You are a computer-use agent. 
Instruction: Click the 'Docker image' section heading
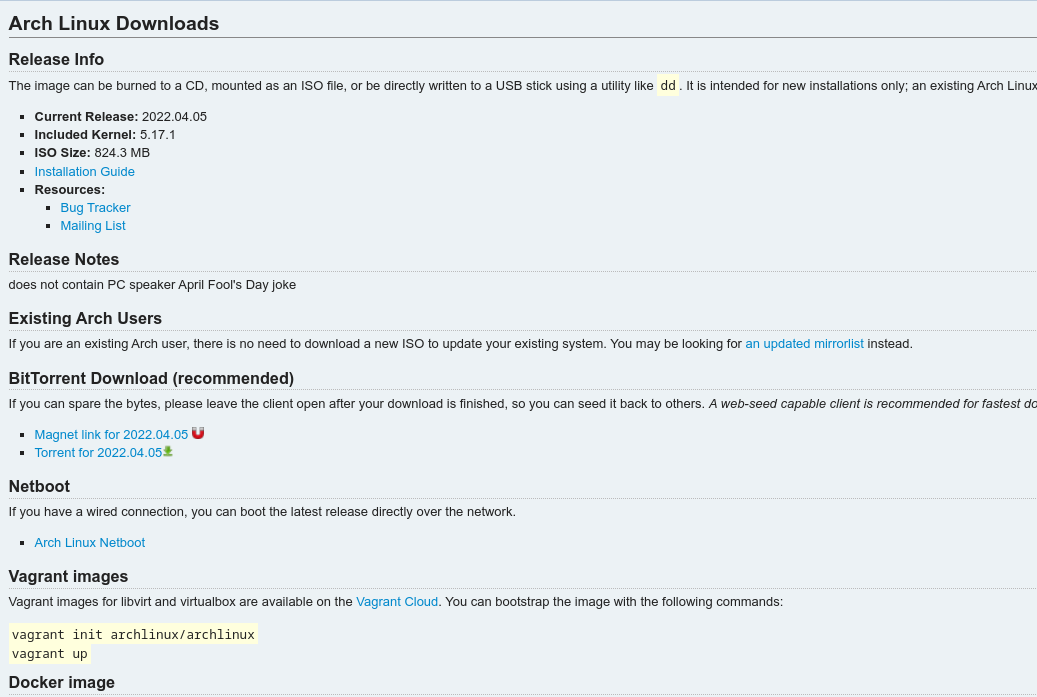(x=62, y=682)
